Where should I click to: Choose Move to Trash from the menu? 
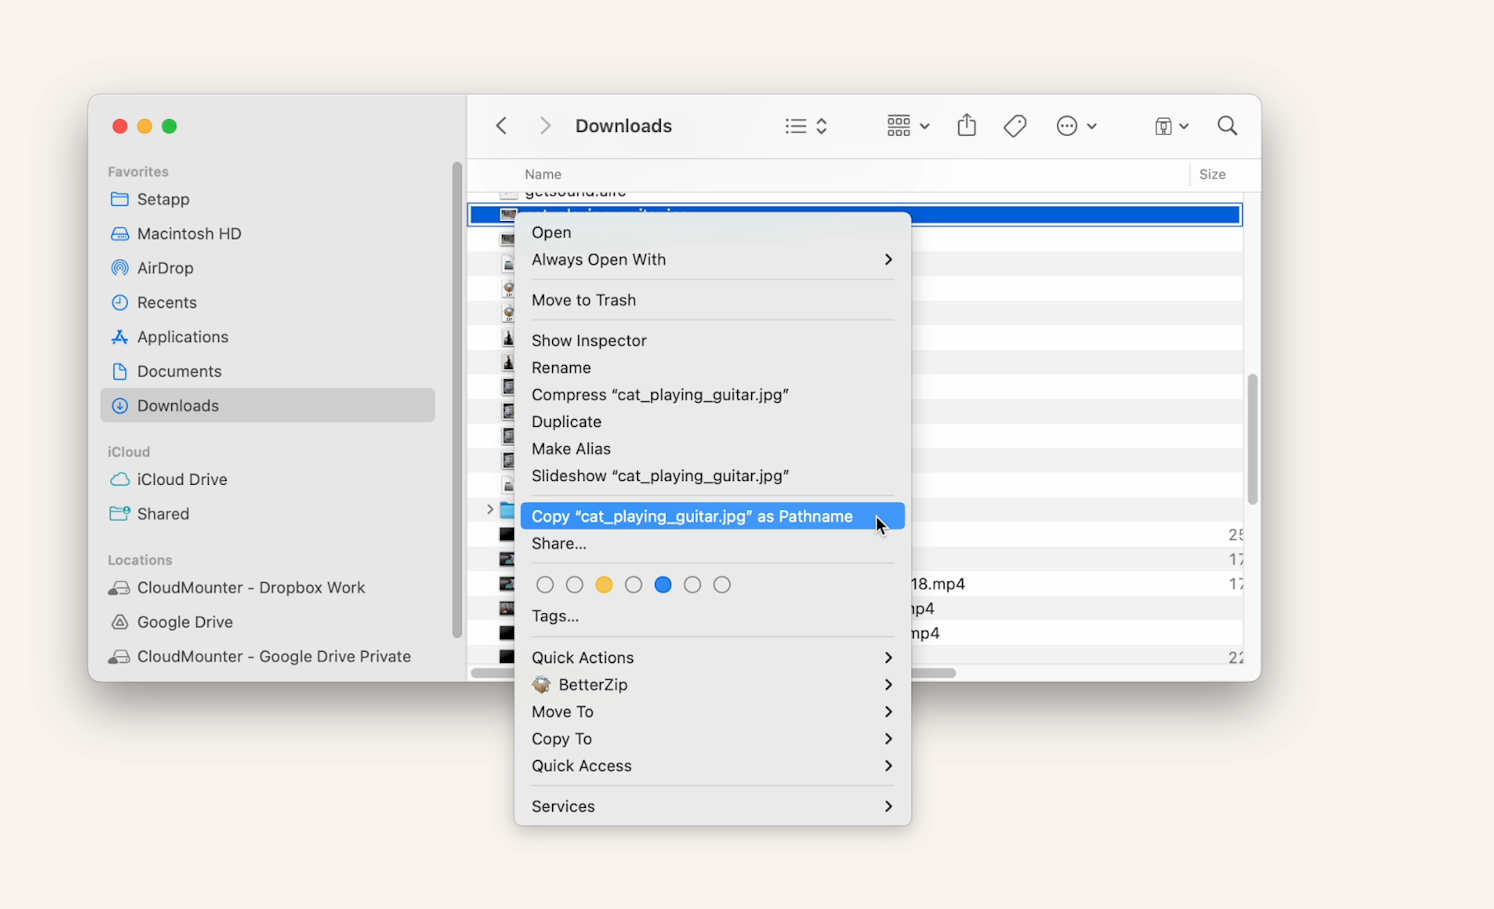click(584, 299)
